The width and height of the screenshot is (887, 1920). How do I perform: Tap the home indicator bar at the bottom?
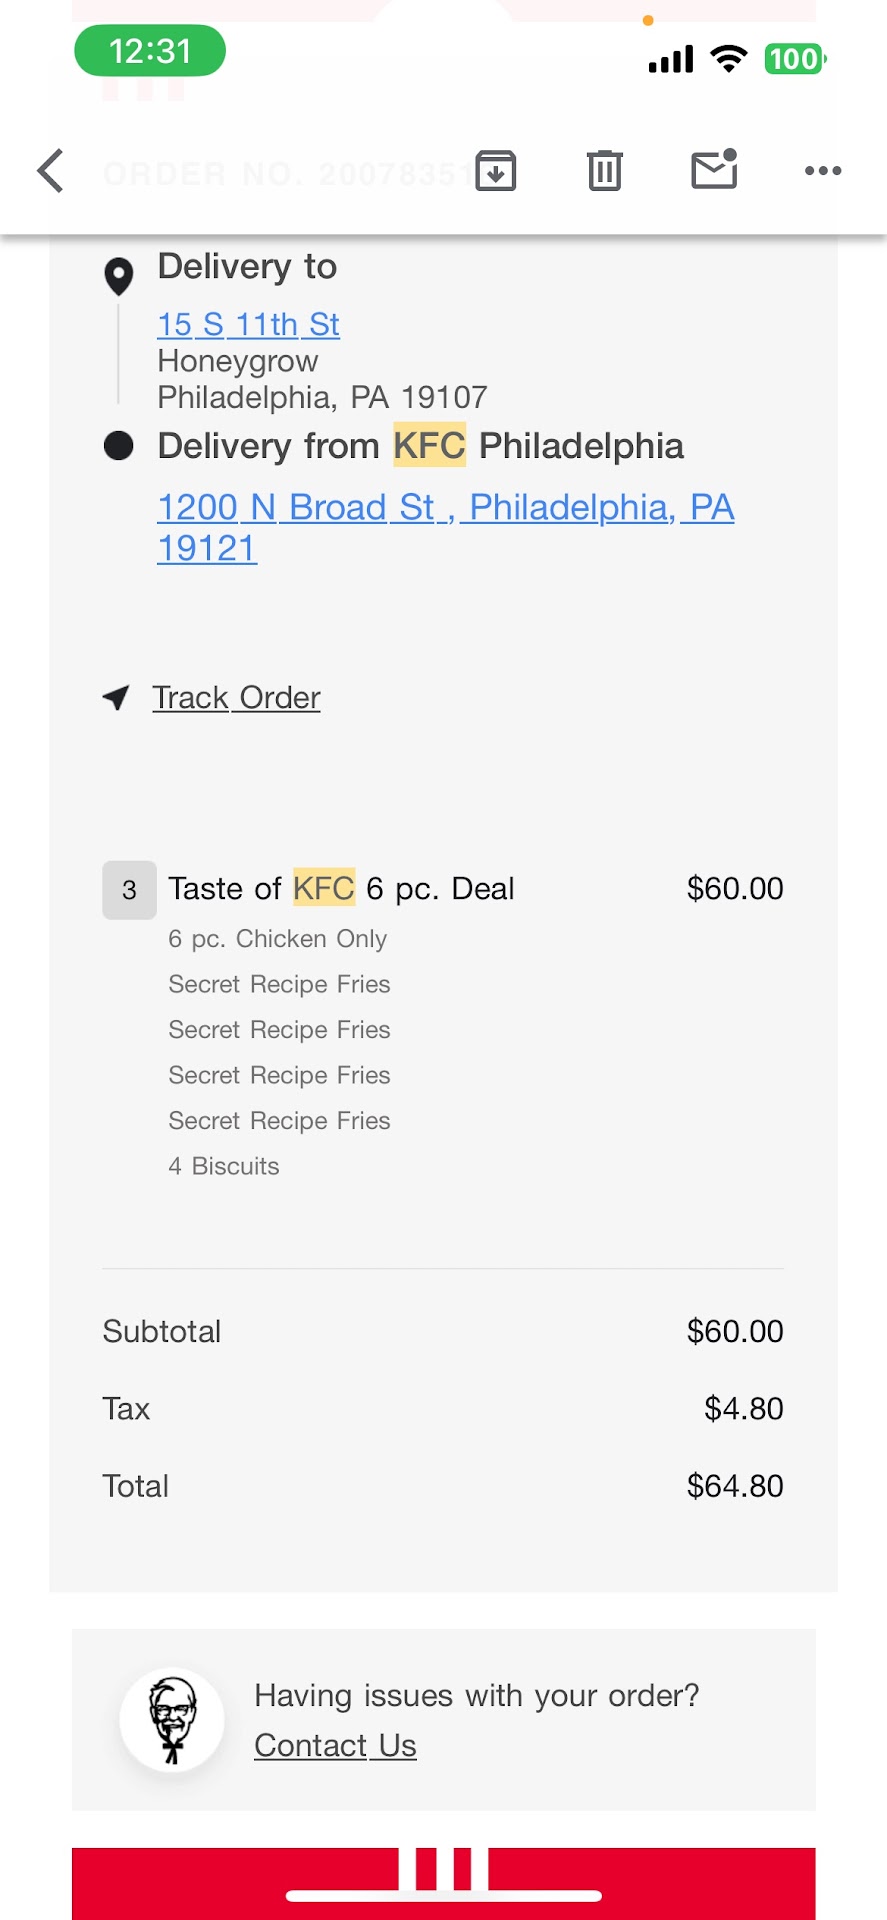[x=443, y=1895]
